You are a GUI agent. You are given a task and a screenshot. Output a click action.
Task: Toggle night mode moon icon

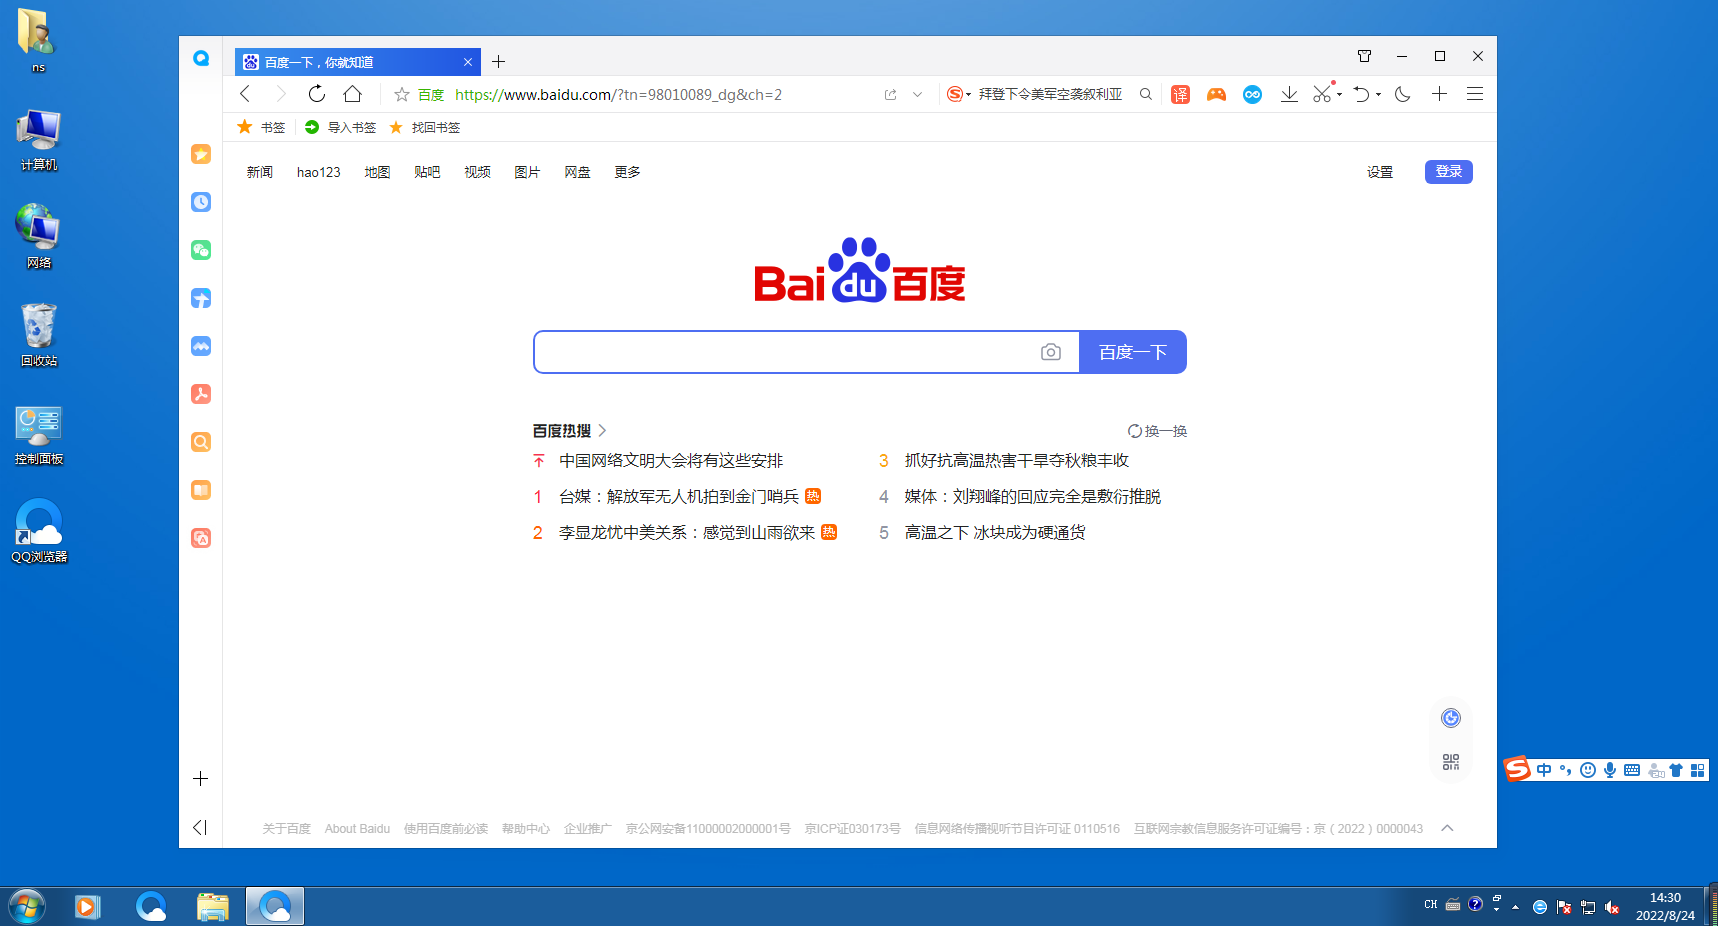[1403, 94]
